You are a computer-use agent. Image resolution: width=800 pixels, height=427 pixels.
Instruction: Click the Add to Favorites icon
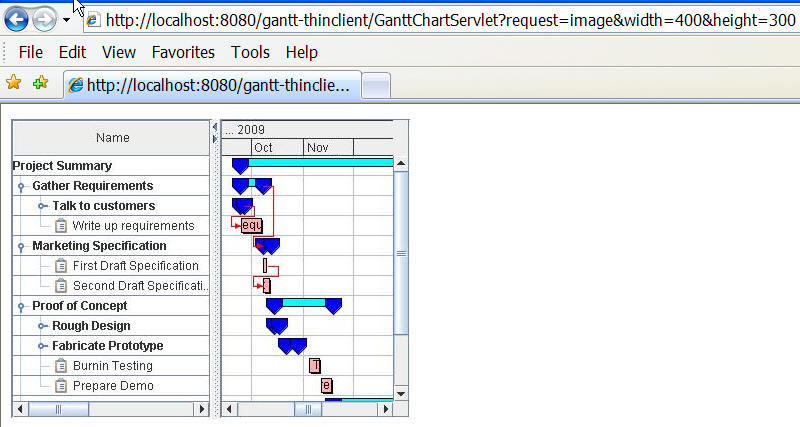[x=40, y=83]
